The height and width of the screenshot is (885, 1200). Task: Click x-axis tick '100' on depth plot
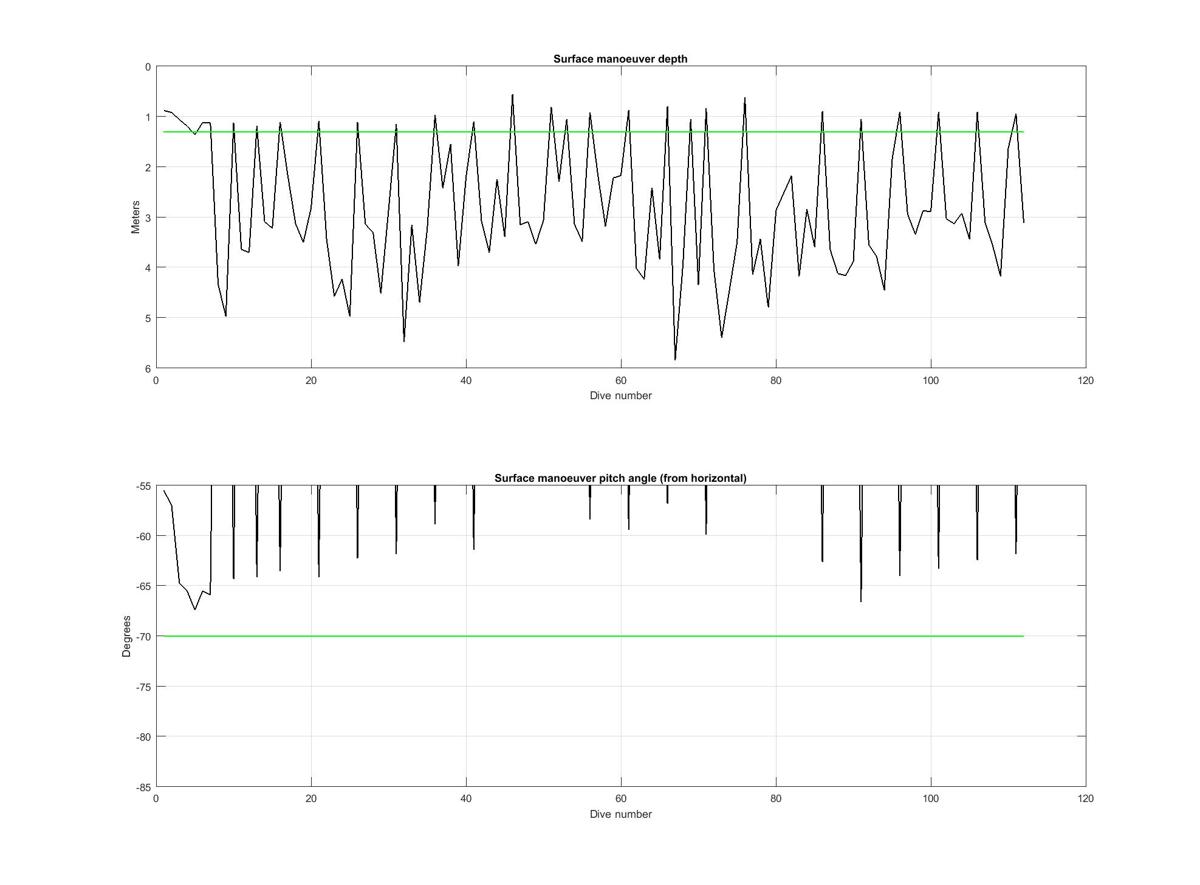931,380
